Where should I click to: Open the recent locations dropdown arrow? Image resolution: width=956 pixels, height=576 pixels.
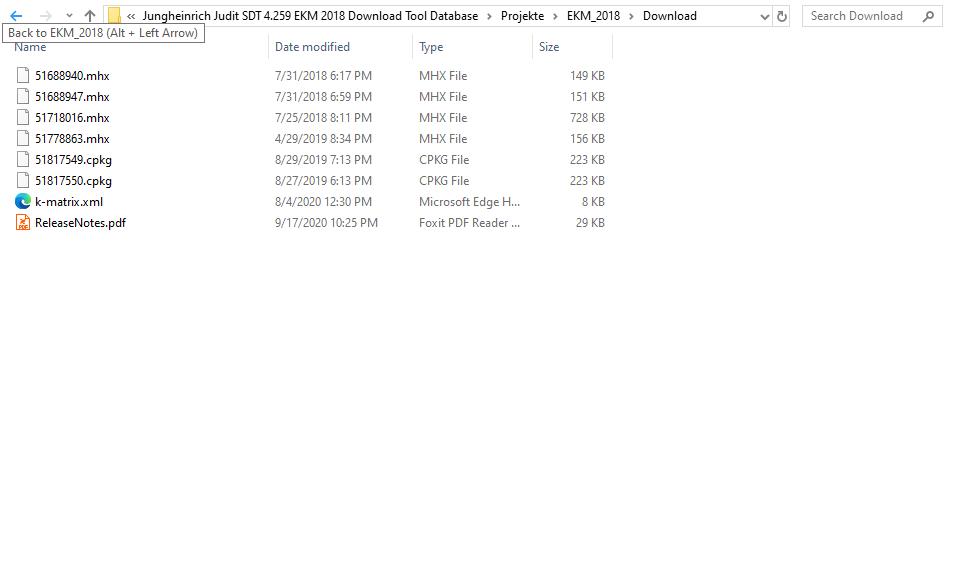coord(69,16)
